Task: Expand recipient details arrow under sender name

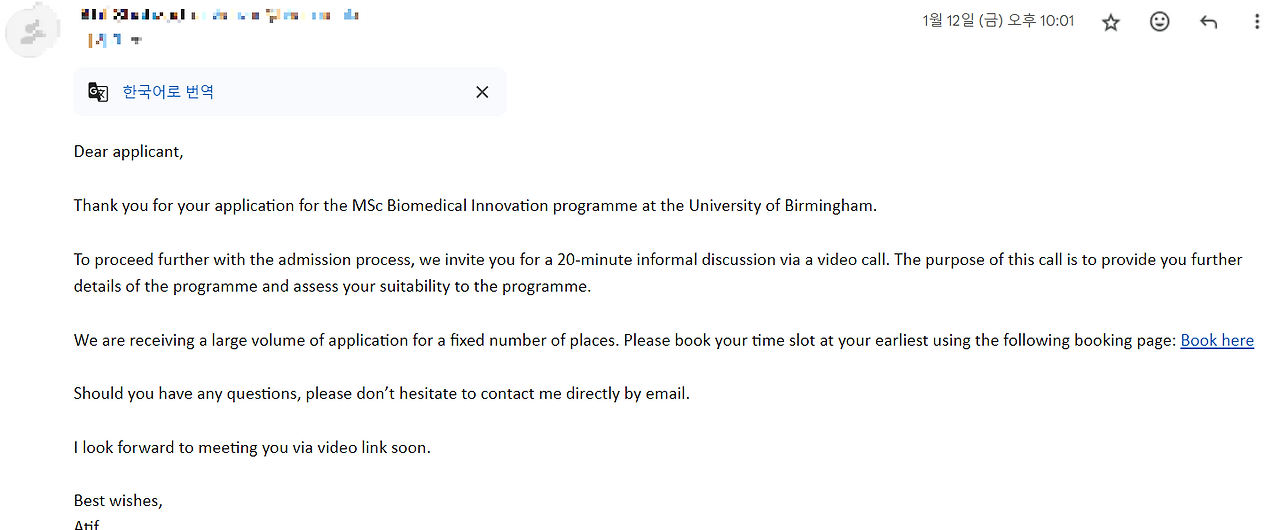Action: (137, 41)
